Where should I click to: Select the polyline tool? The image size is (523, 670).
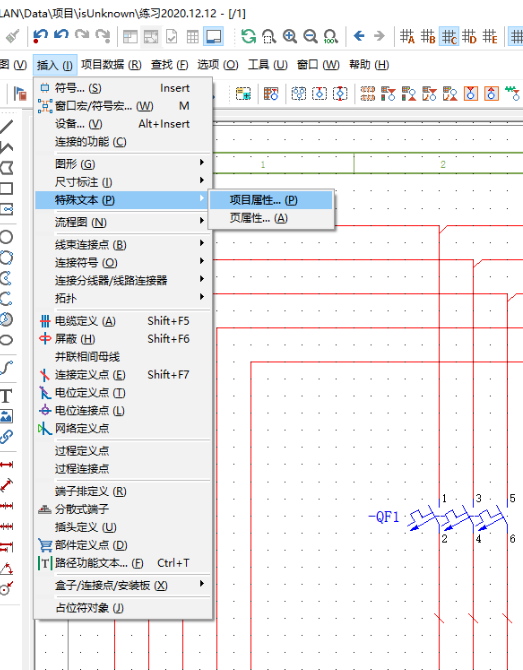6,147
